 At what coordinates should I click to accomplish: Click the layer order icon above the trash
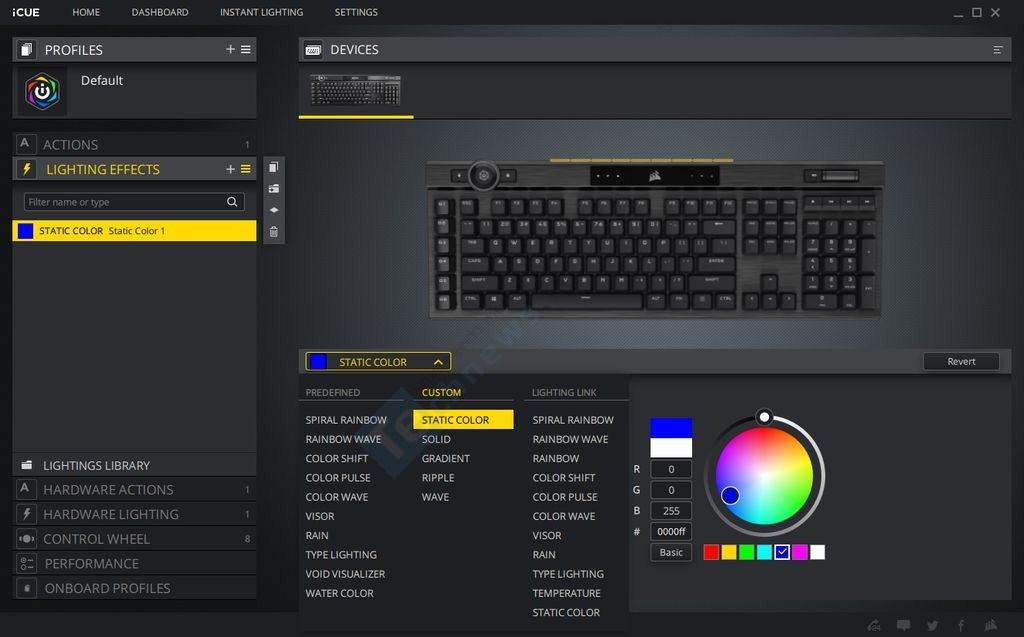pyautogui.click(x=274, y=210)
